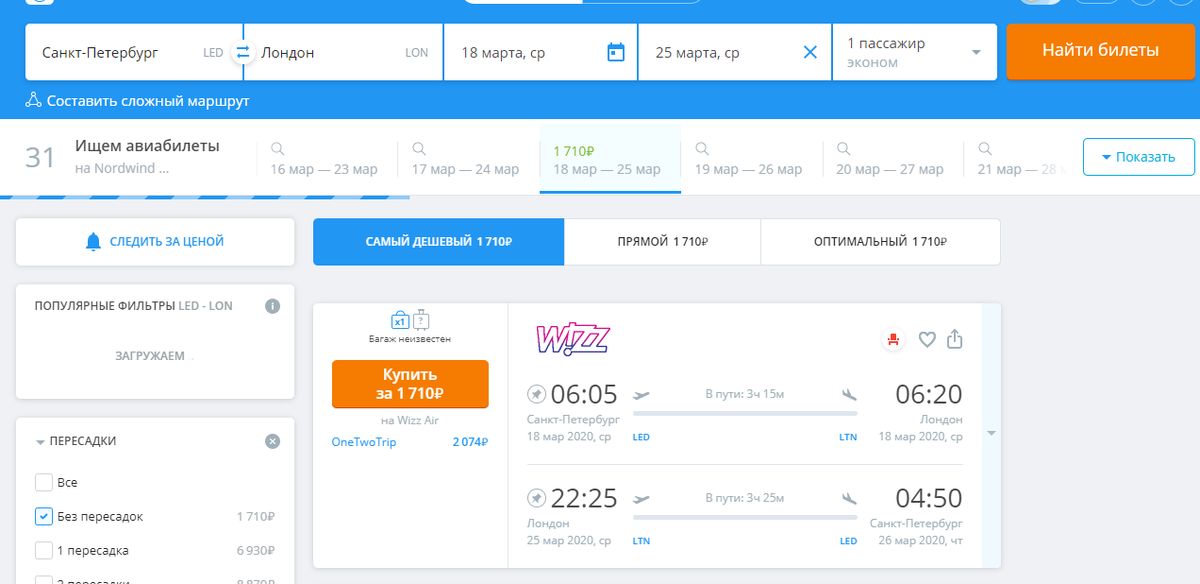The image size is (1200, 584).
Task: Click the Найти билеты search button
Action: [x=1100, y=51]
